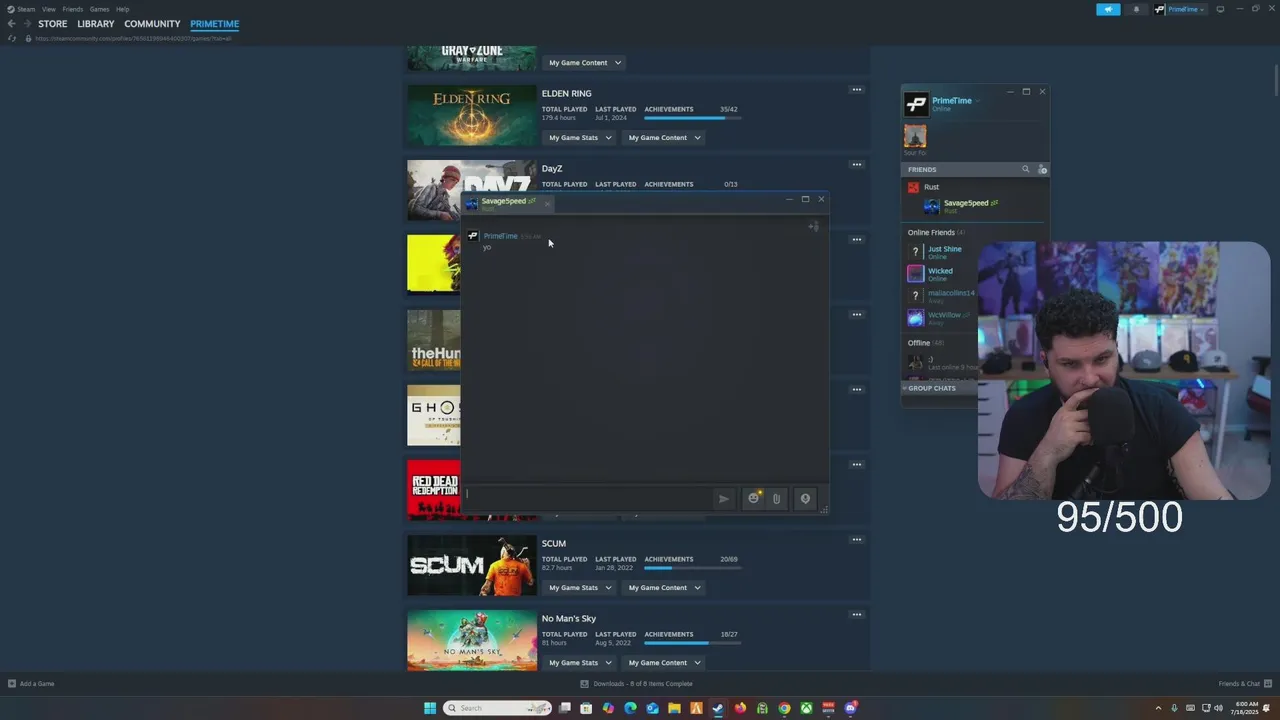The height and width of the screenshot is (720, 1280).
Task: Go forward with the Steam forward arrow
Action: click(x=27, y=24)
